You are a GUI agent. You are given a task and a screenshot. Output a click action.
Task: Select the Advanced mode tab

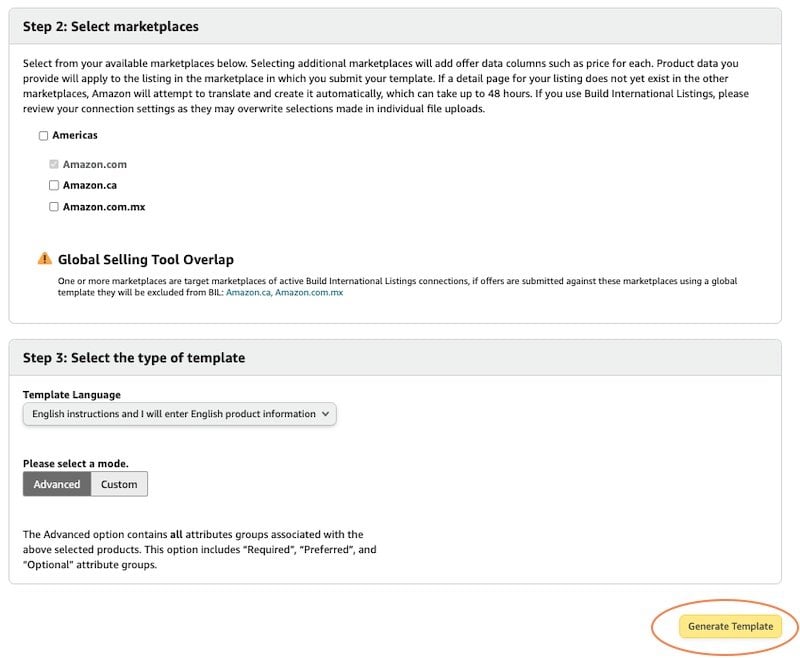click(x=57, y=484)
